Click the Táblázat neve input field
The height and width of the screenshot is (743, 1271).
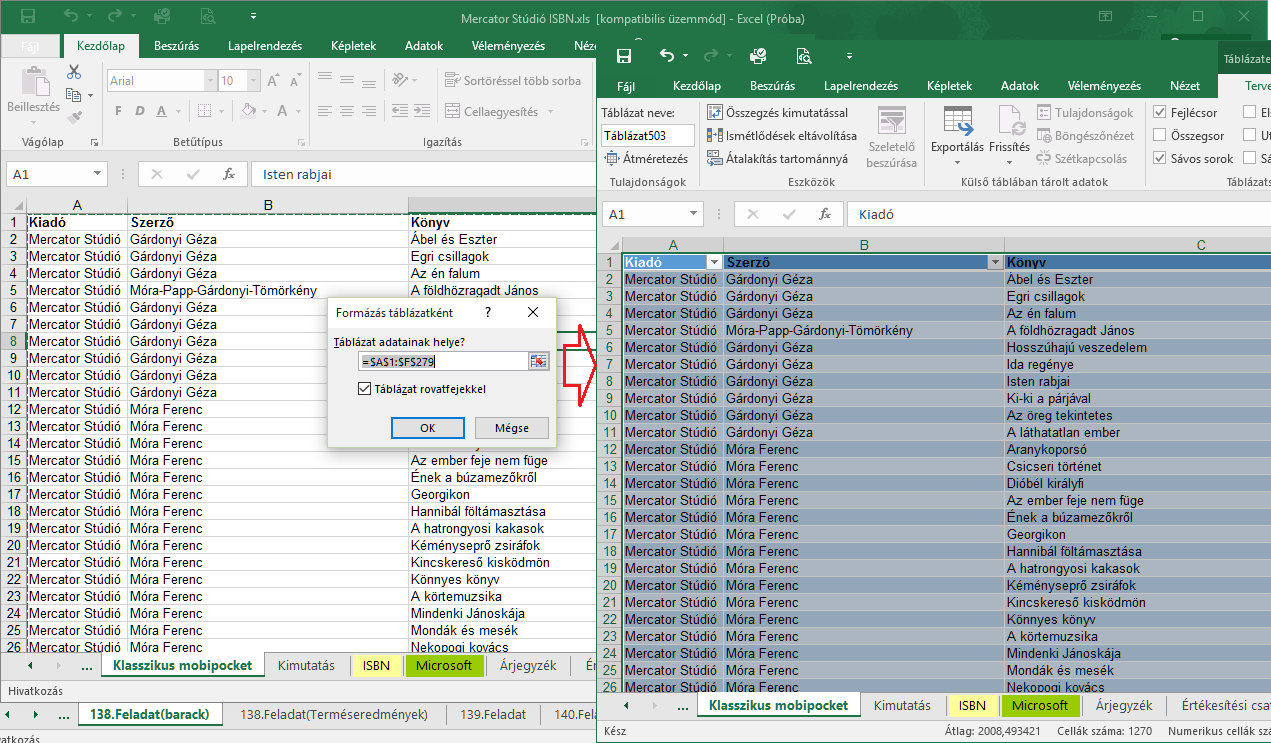pyautogui.click(x=648, y=135)
